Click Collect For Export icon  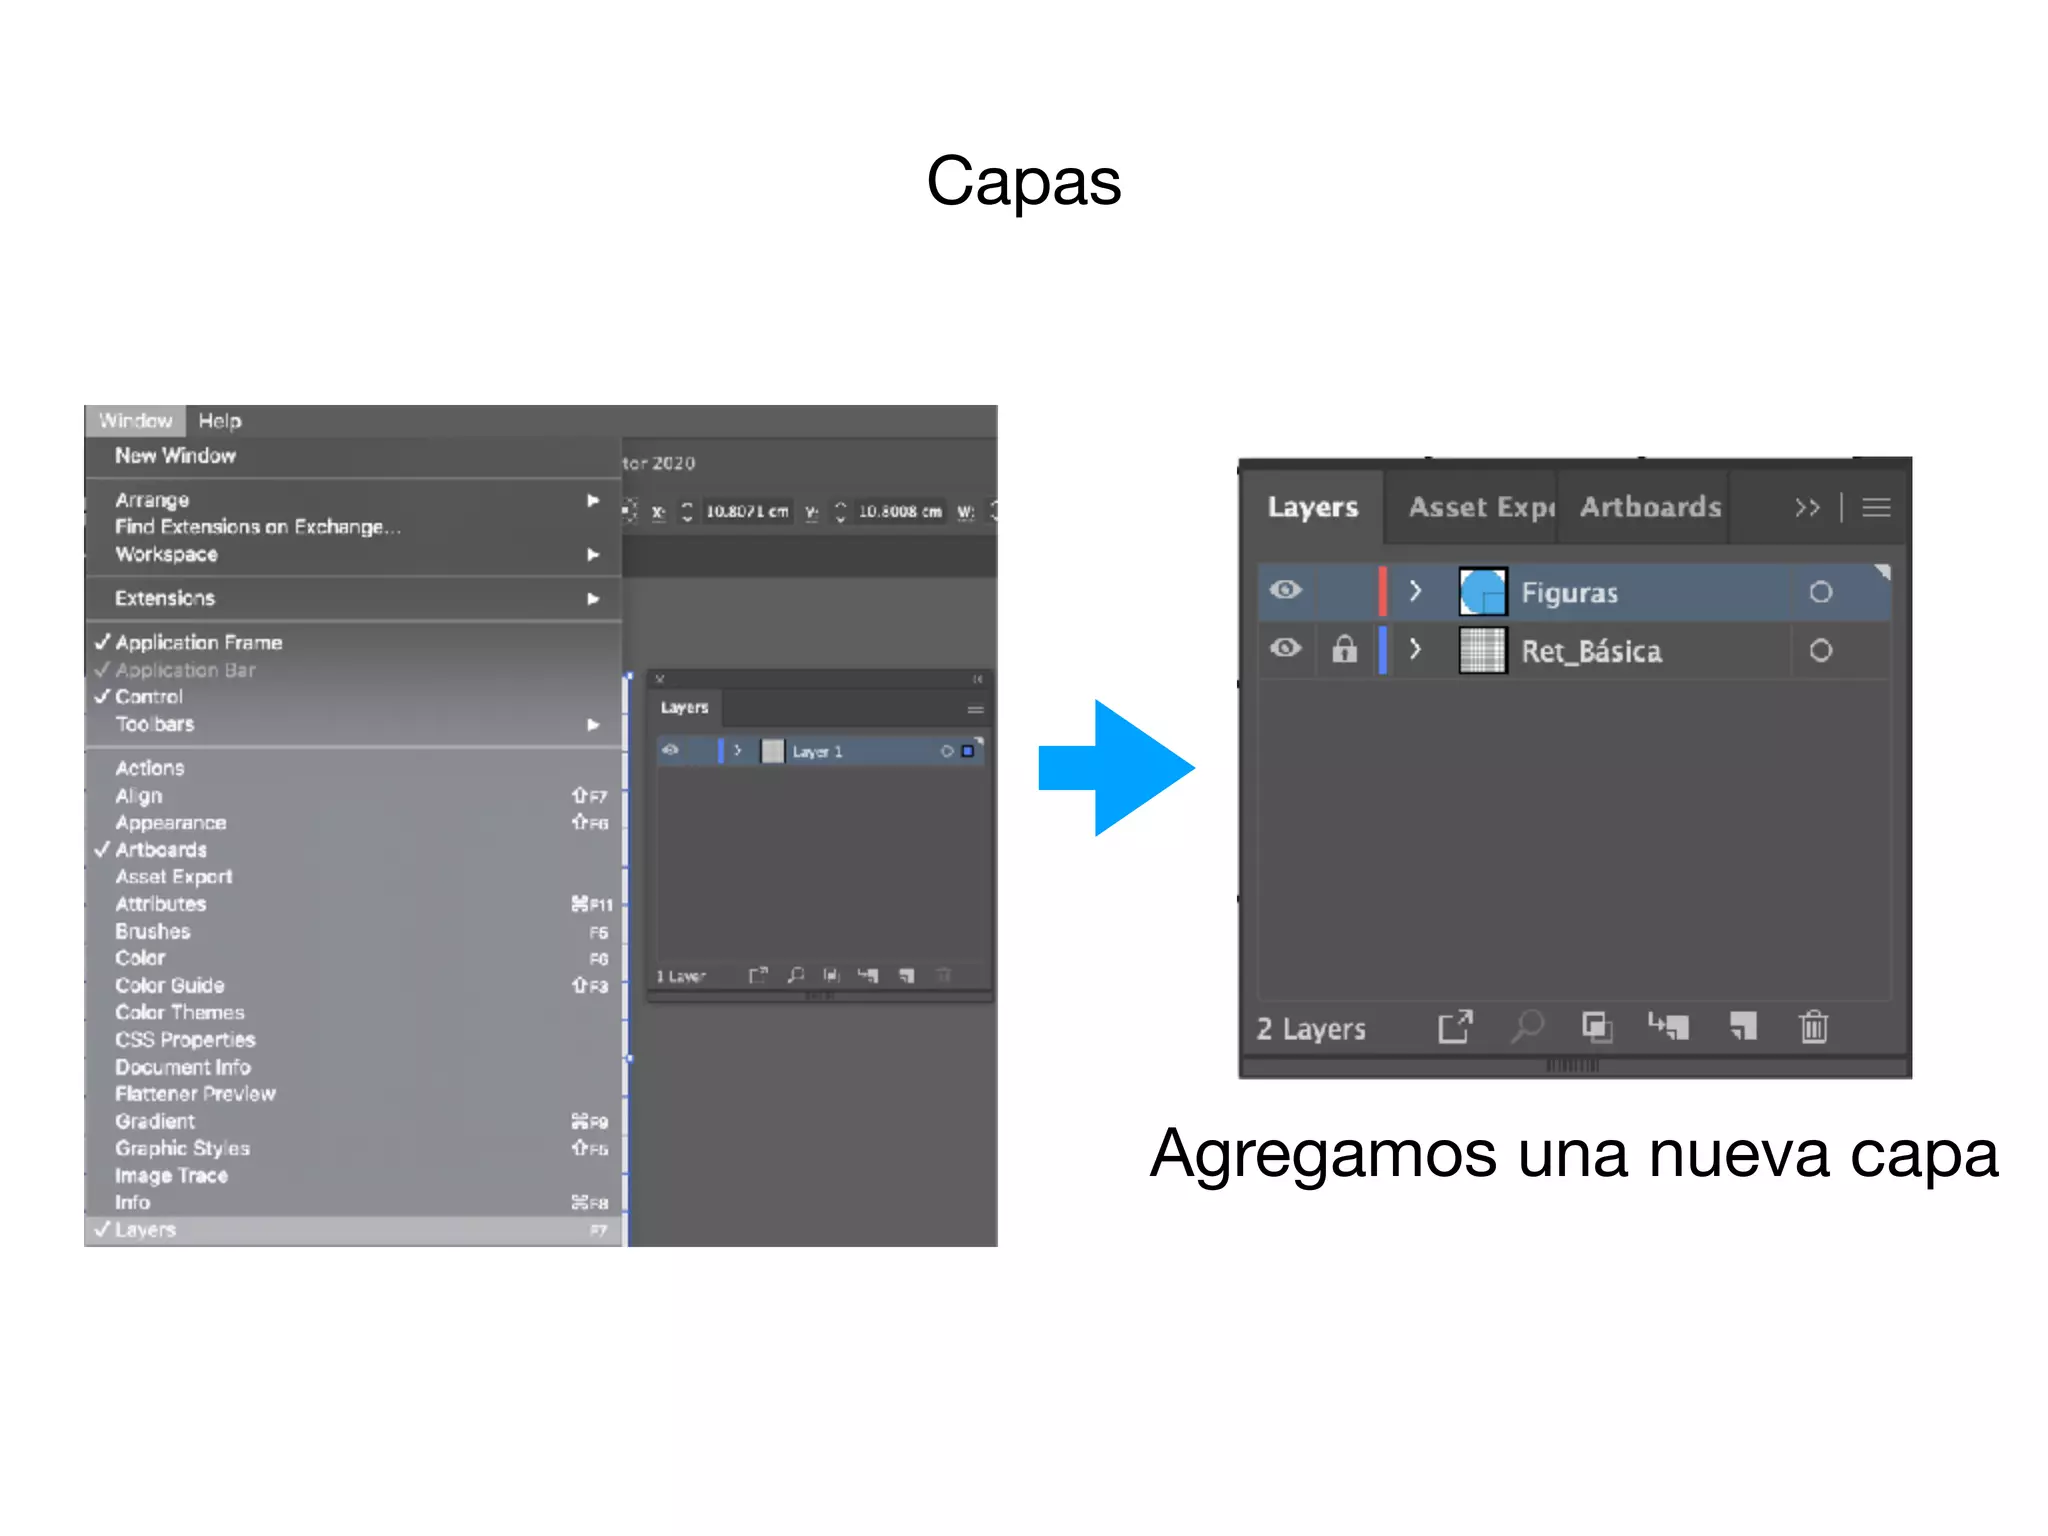point(1456,1026)
